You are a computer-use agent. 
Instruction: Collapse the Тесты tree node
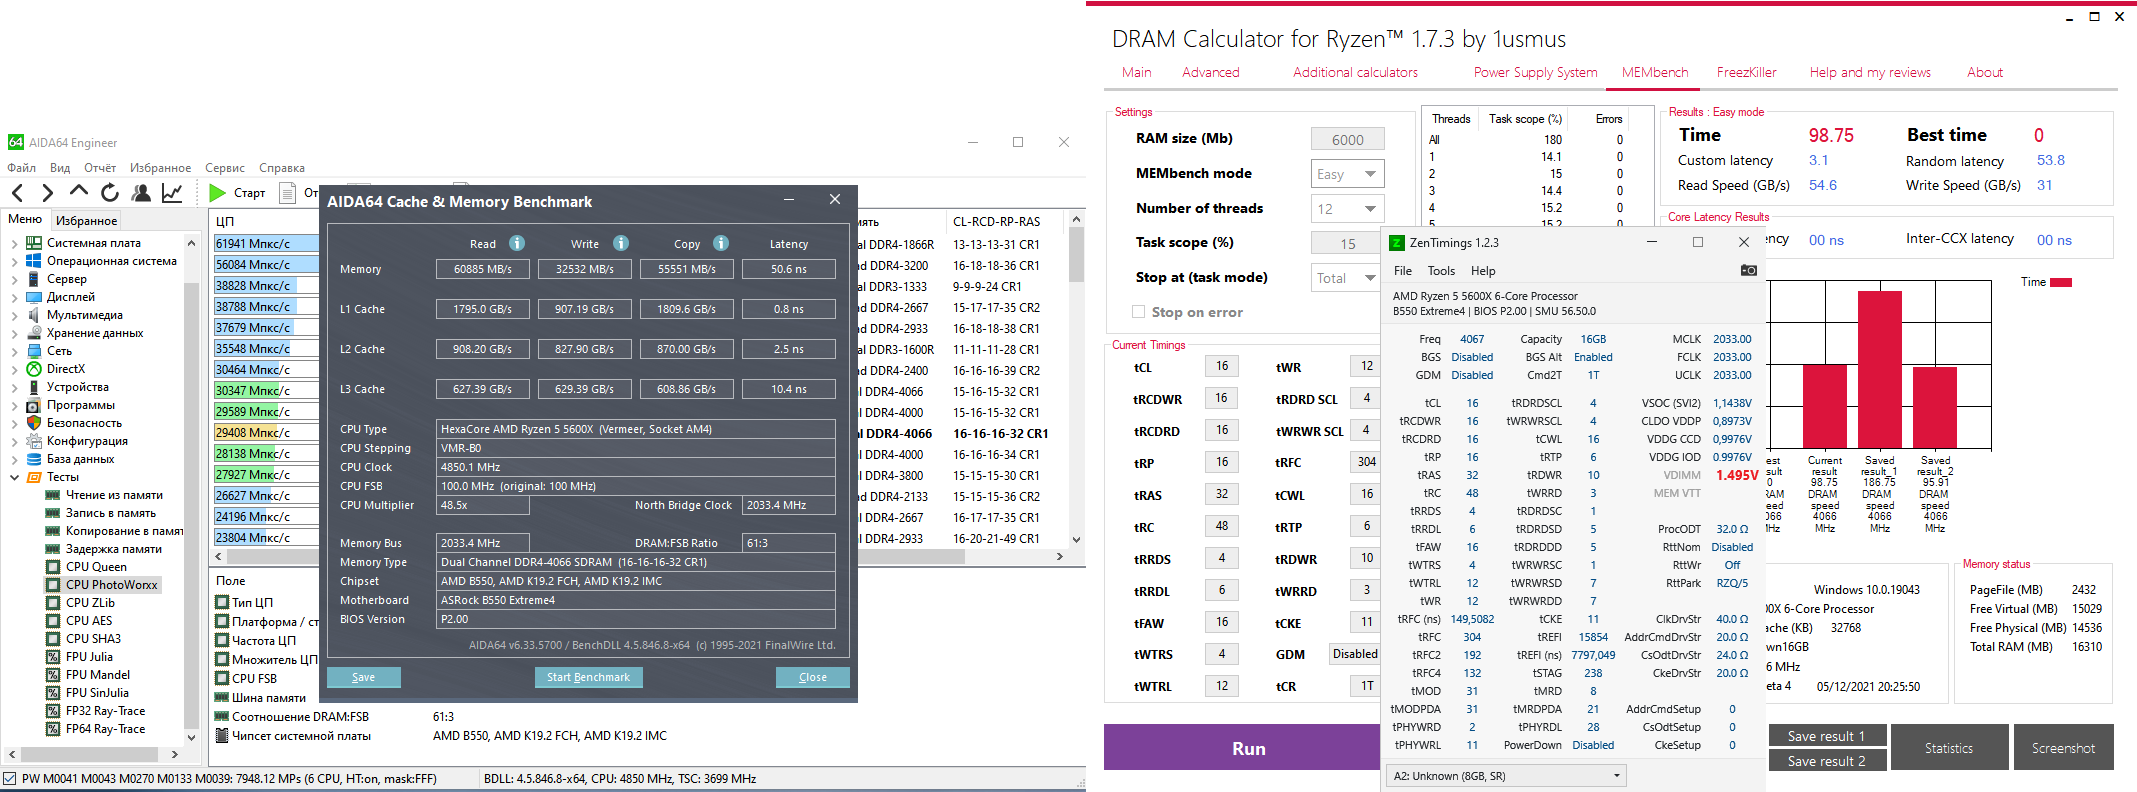(x=14, y=477)
